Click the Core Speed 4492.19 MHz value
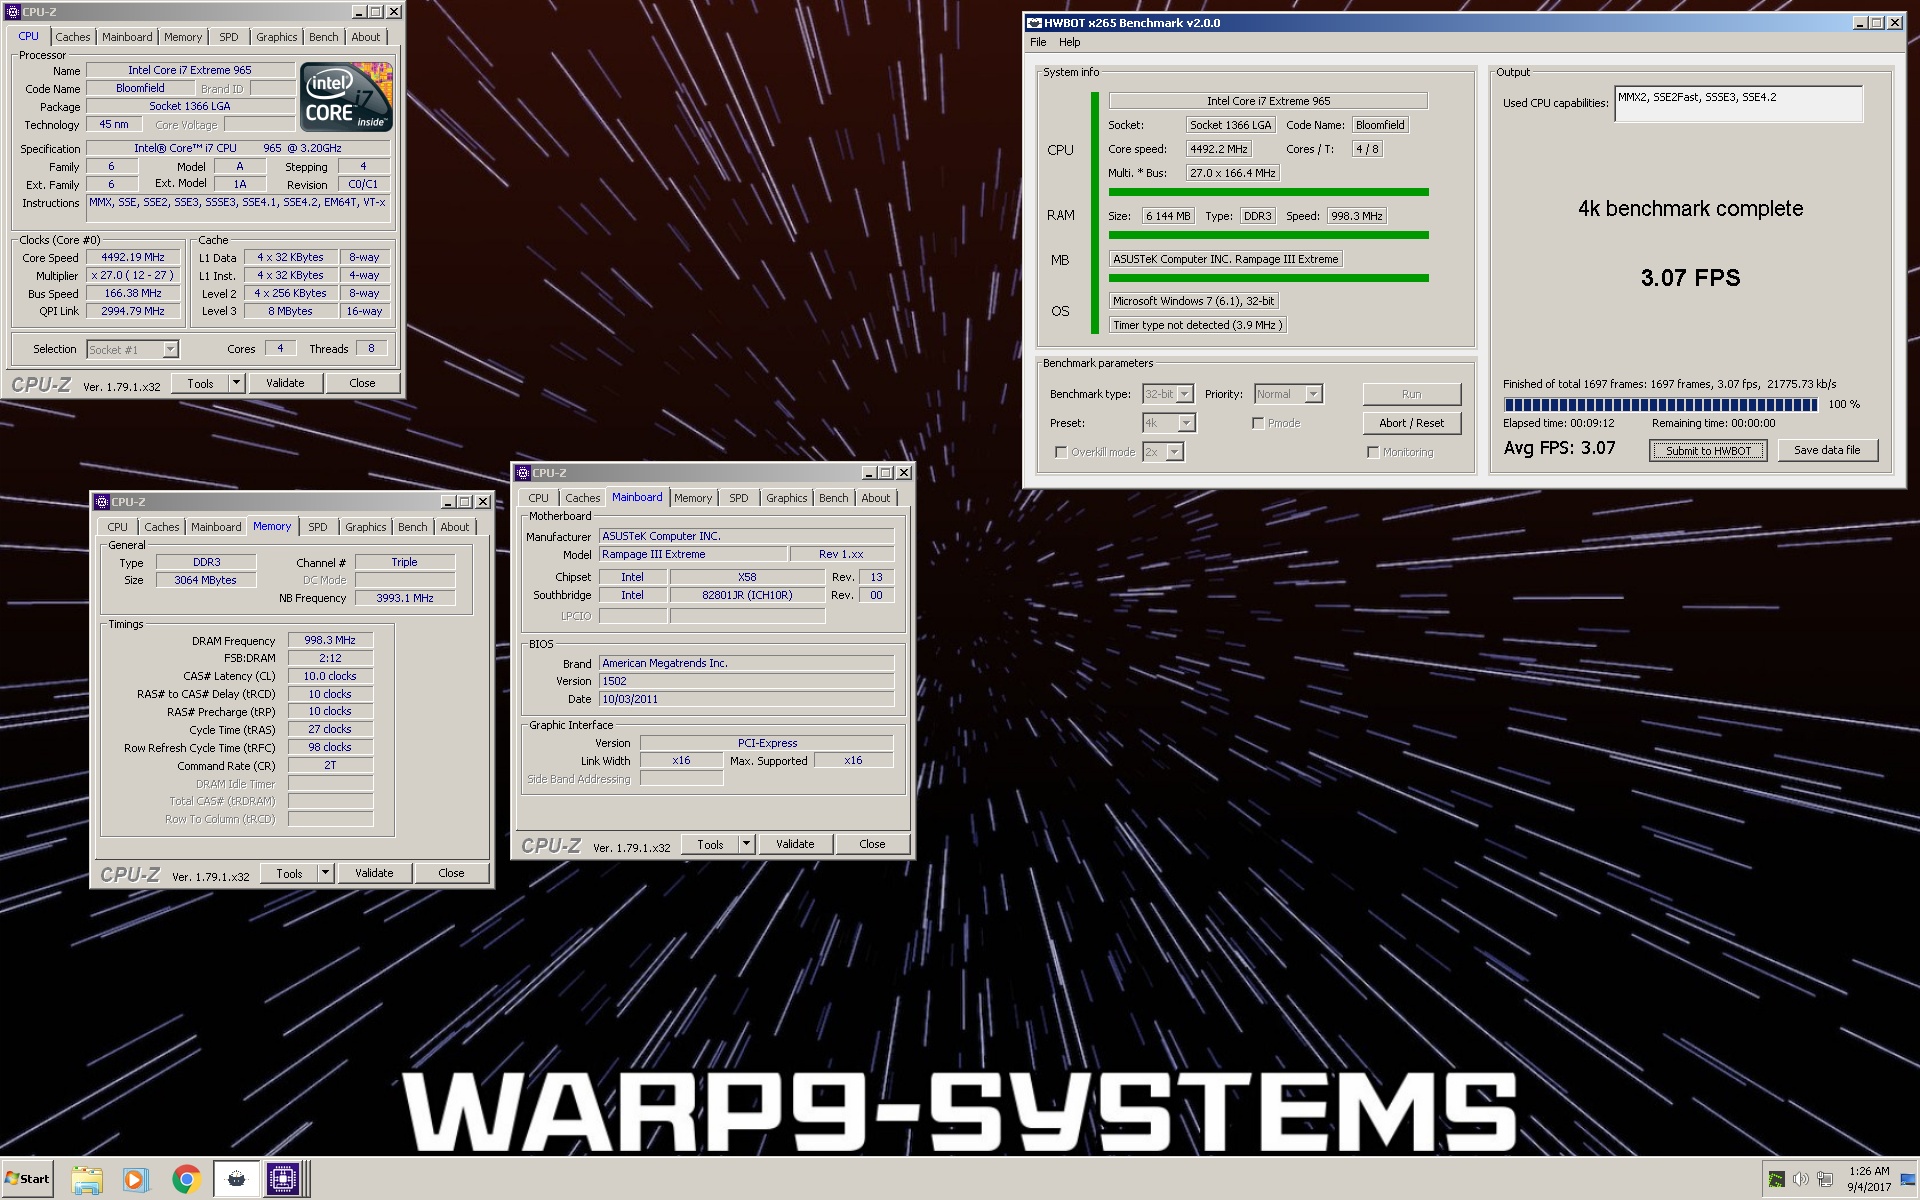 [x=133, y=257]
